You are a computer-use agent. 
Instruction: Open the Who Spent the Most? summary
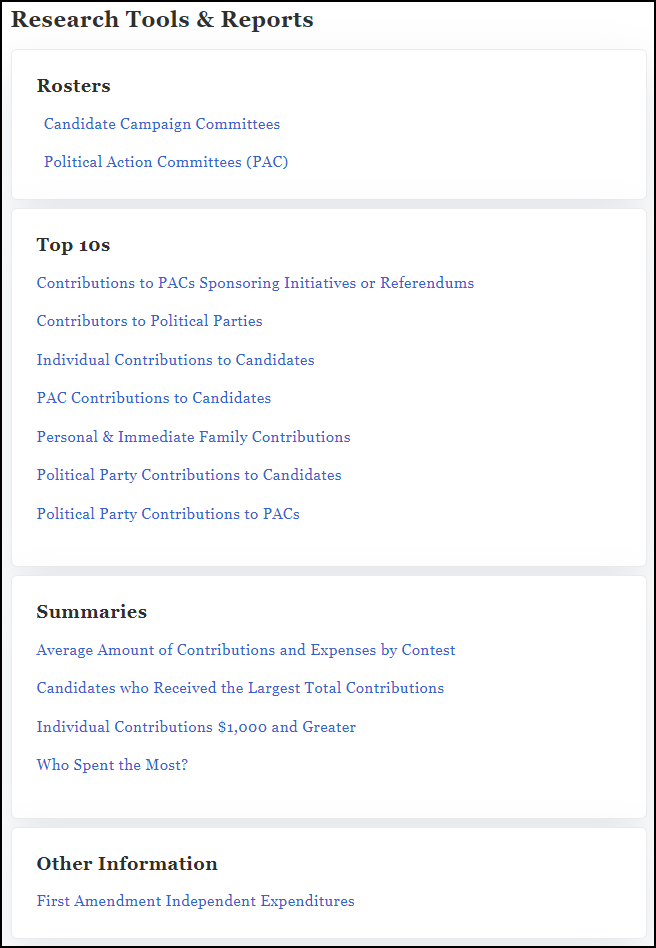(x=112, y=765)
